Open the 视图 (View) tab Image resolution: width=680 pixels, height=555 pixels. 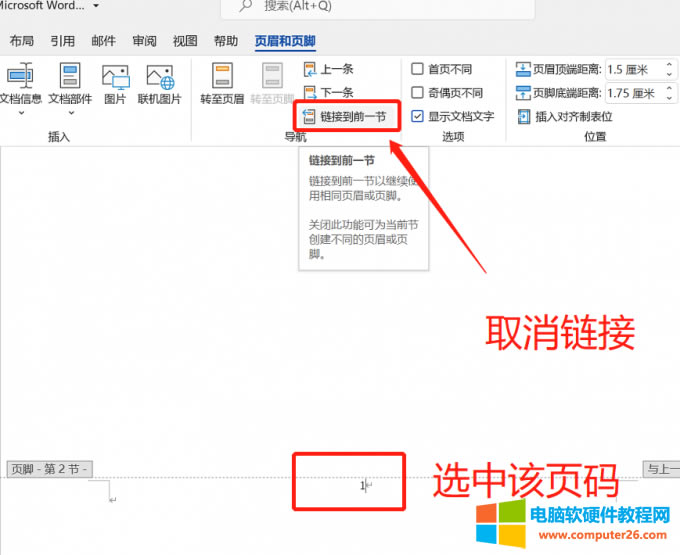(185, 41)
